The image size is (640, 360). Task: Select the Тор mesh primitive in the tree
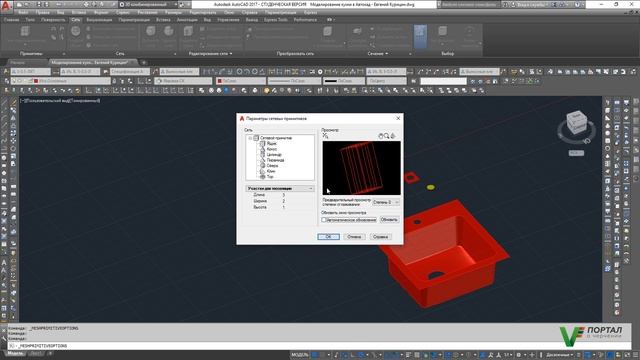click(x=270, y=177)
